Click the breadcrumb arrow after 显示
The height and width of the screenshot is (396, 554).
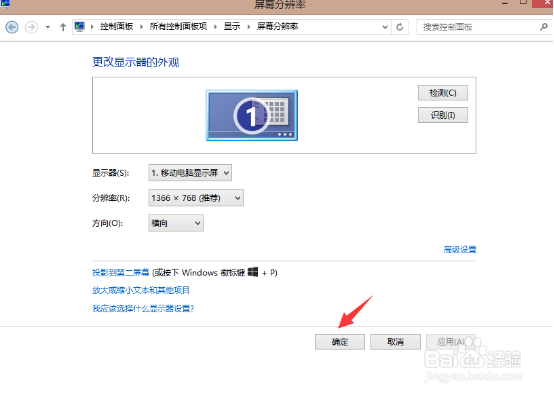click(x=249, y=27)
